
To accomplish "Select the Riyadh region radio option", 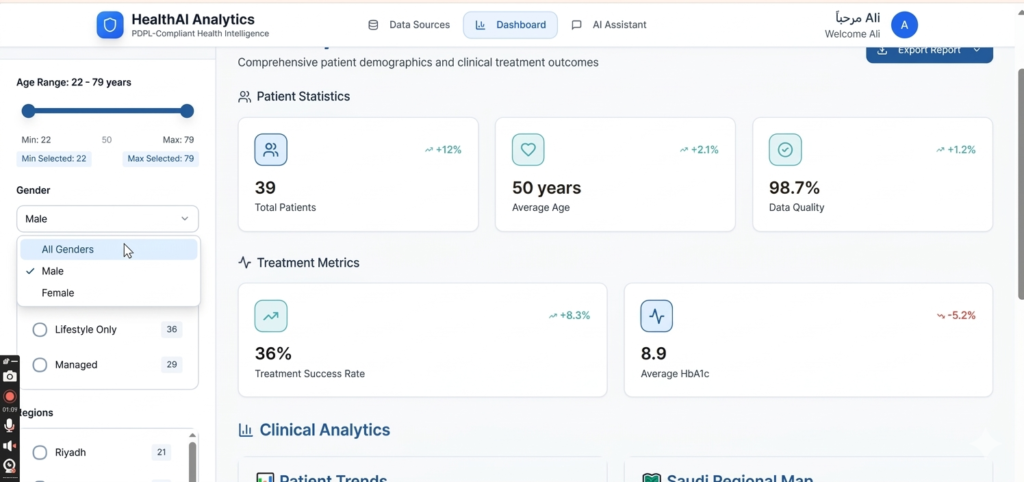I will (40, 453).
